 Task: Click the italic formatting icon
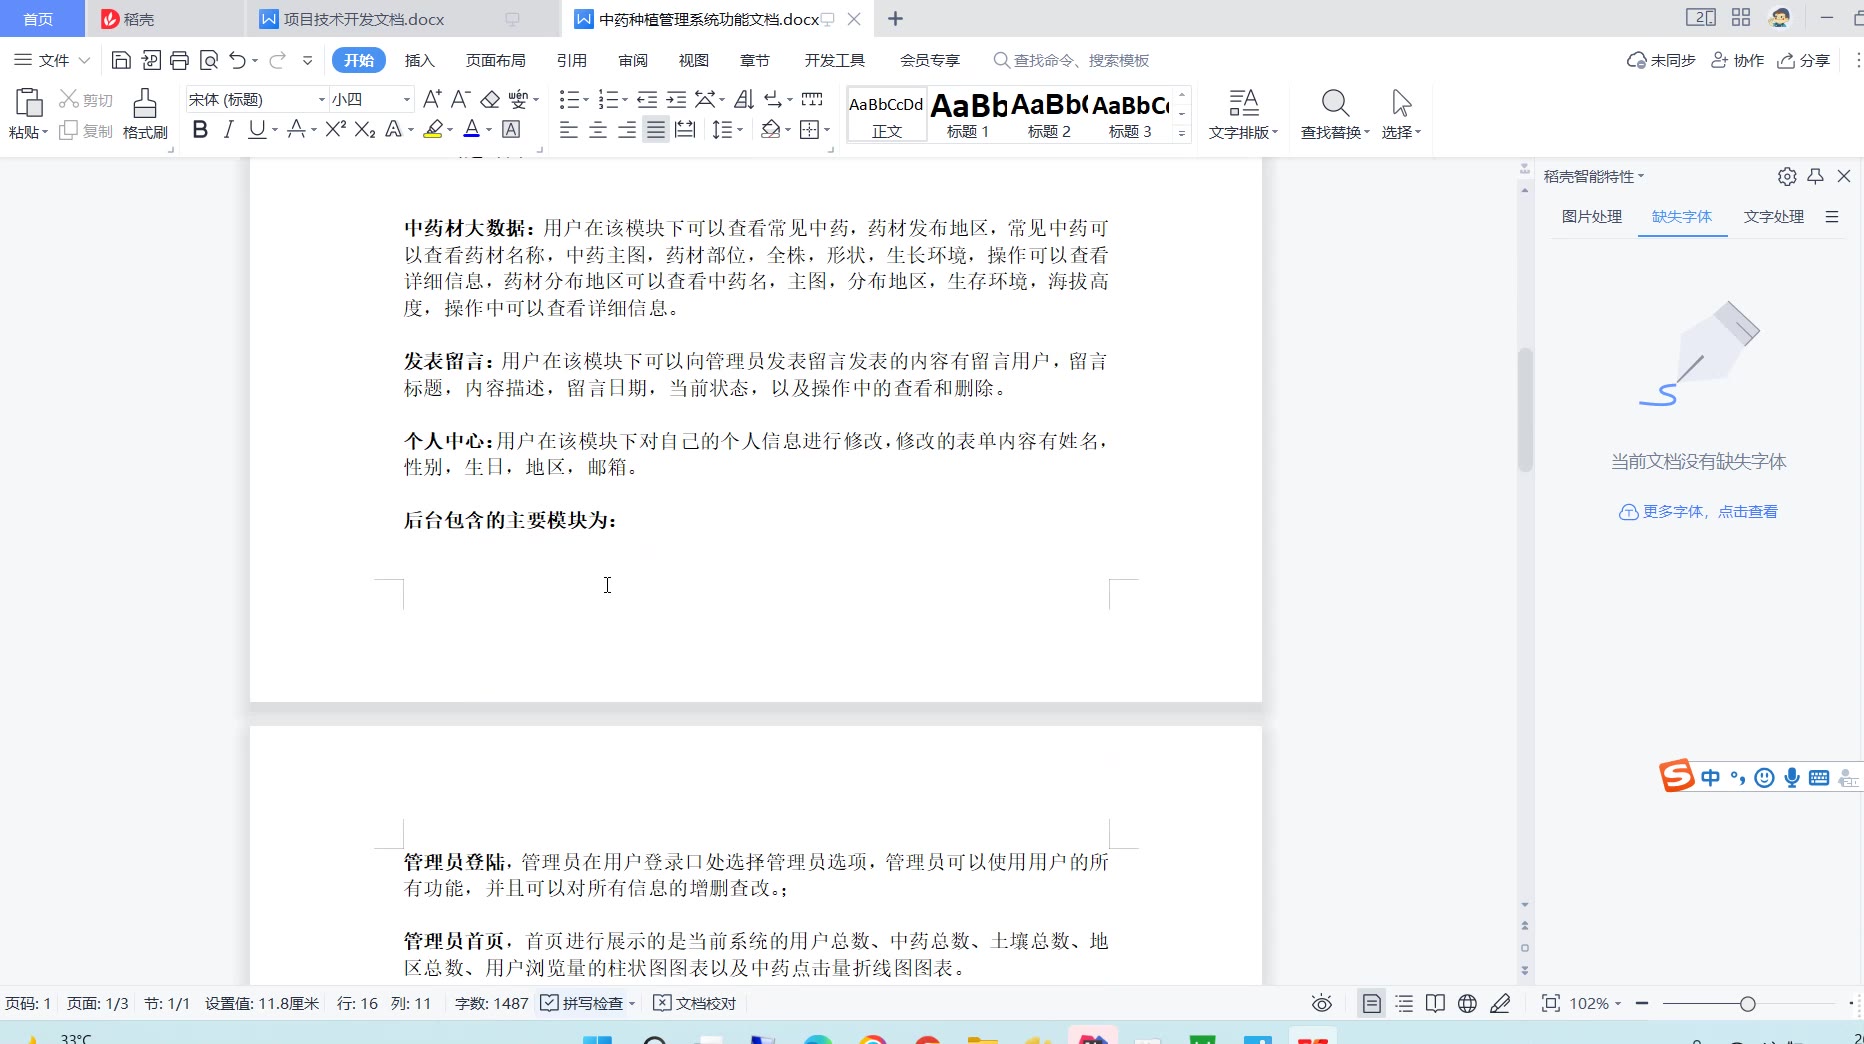228,129
